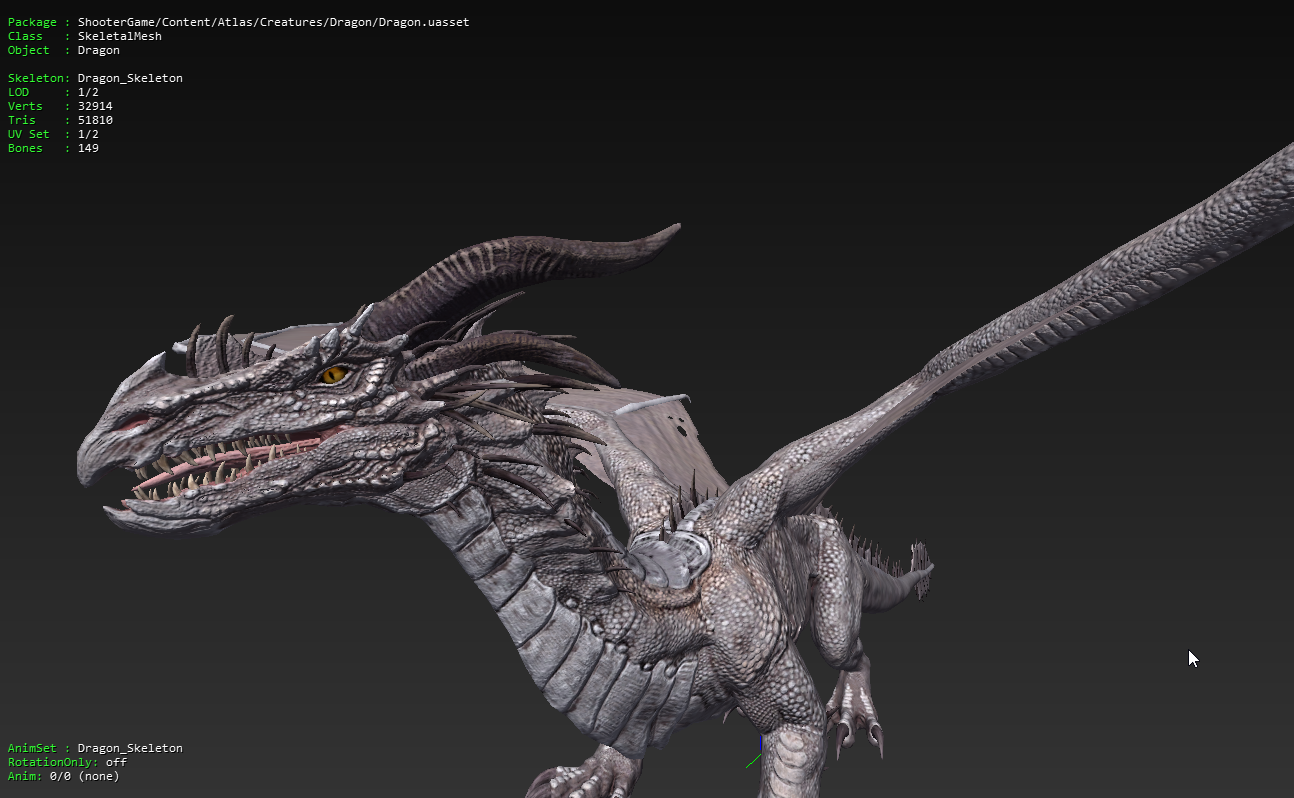Click the Object name Dragon
1294x798 pixels.
click(98, 50)
